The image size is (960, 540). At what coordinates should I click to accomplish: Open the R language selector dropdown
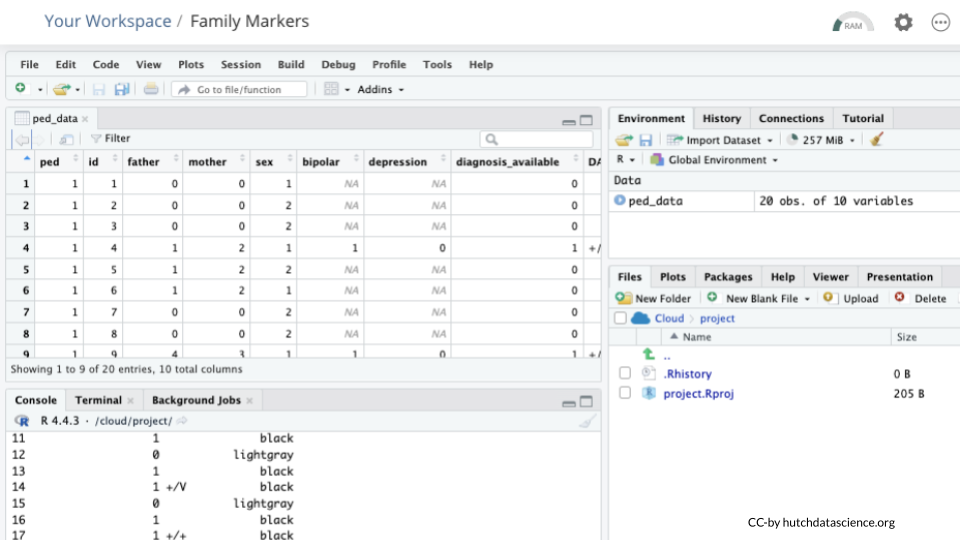625,160
